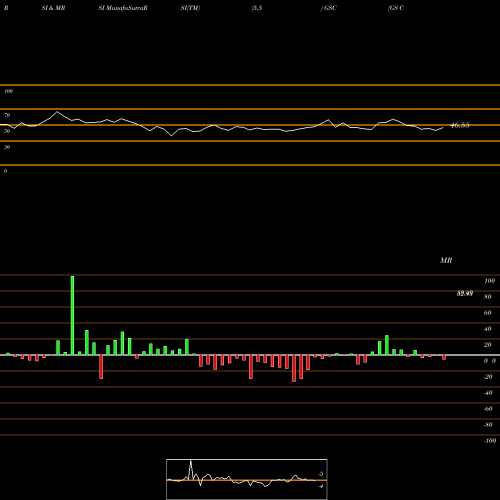
Task: Click the -20 label on MR axis
Action: coord(488,377)
